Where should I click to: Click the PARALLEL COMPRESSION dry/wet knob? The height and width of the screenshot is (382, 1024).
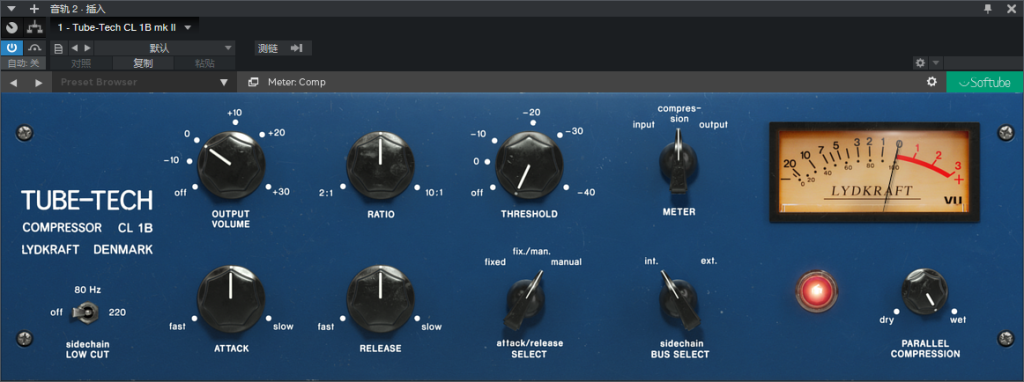pyautogui.click(x=925, y=292)
